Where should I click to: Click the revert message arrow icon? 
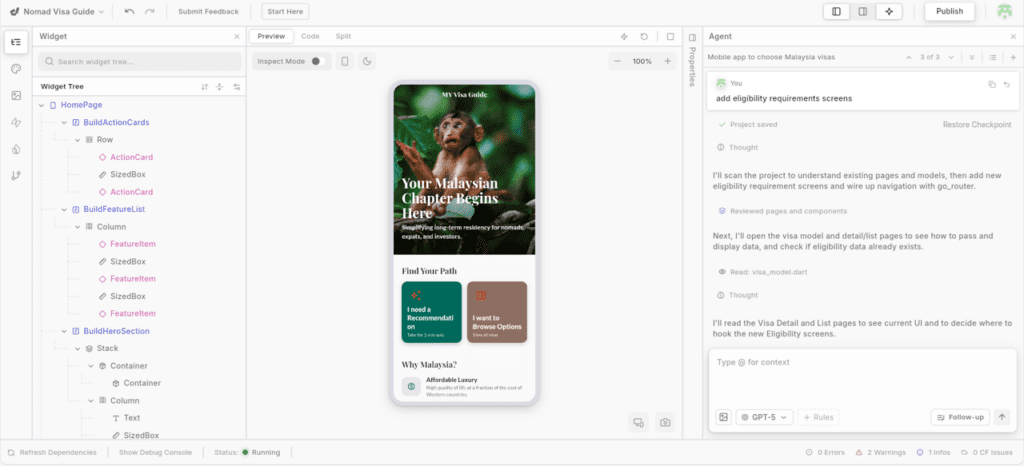click(1007, 84)
